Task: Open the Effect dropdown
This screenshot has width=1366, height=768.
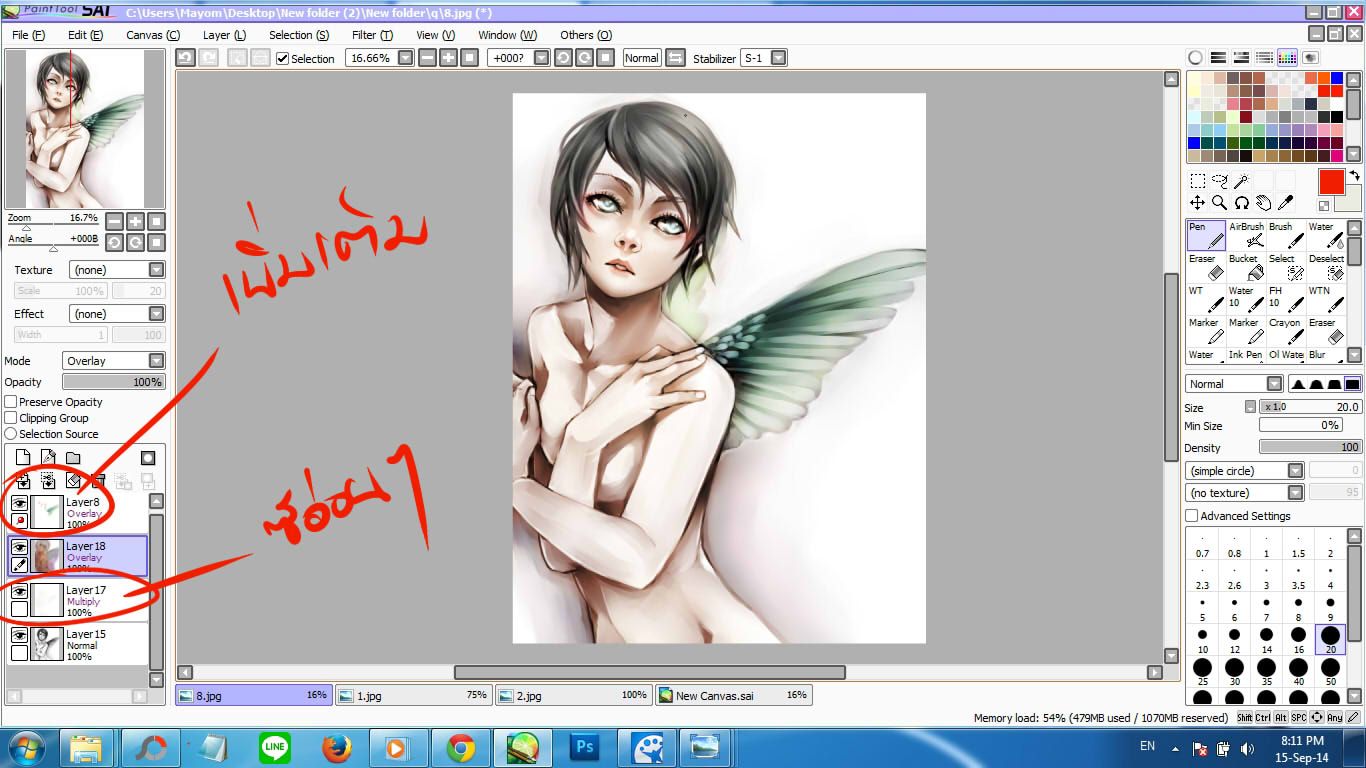Action: (116, 314)
